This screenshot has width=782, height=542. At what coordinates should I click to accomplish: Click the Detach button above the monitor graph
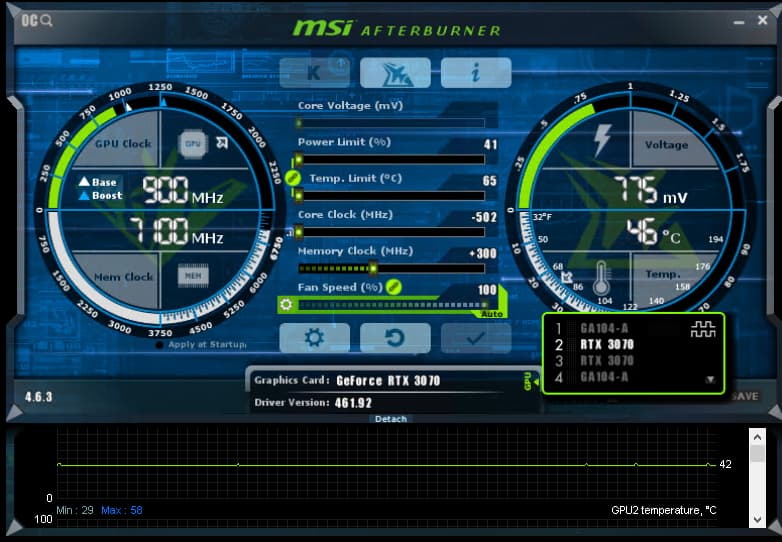[x=391, y=419]
